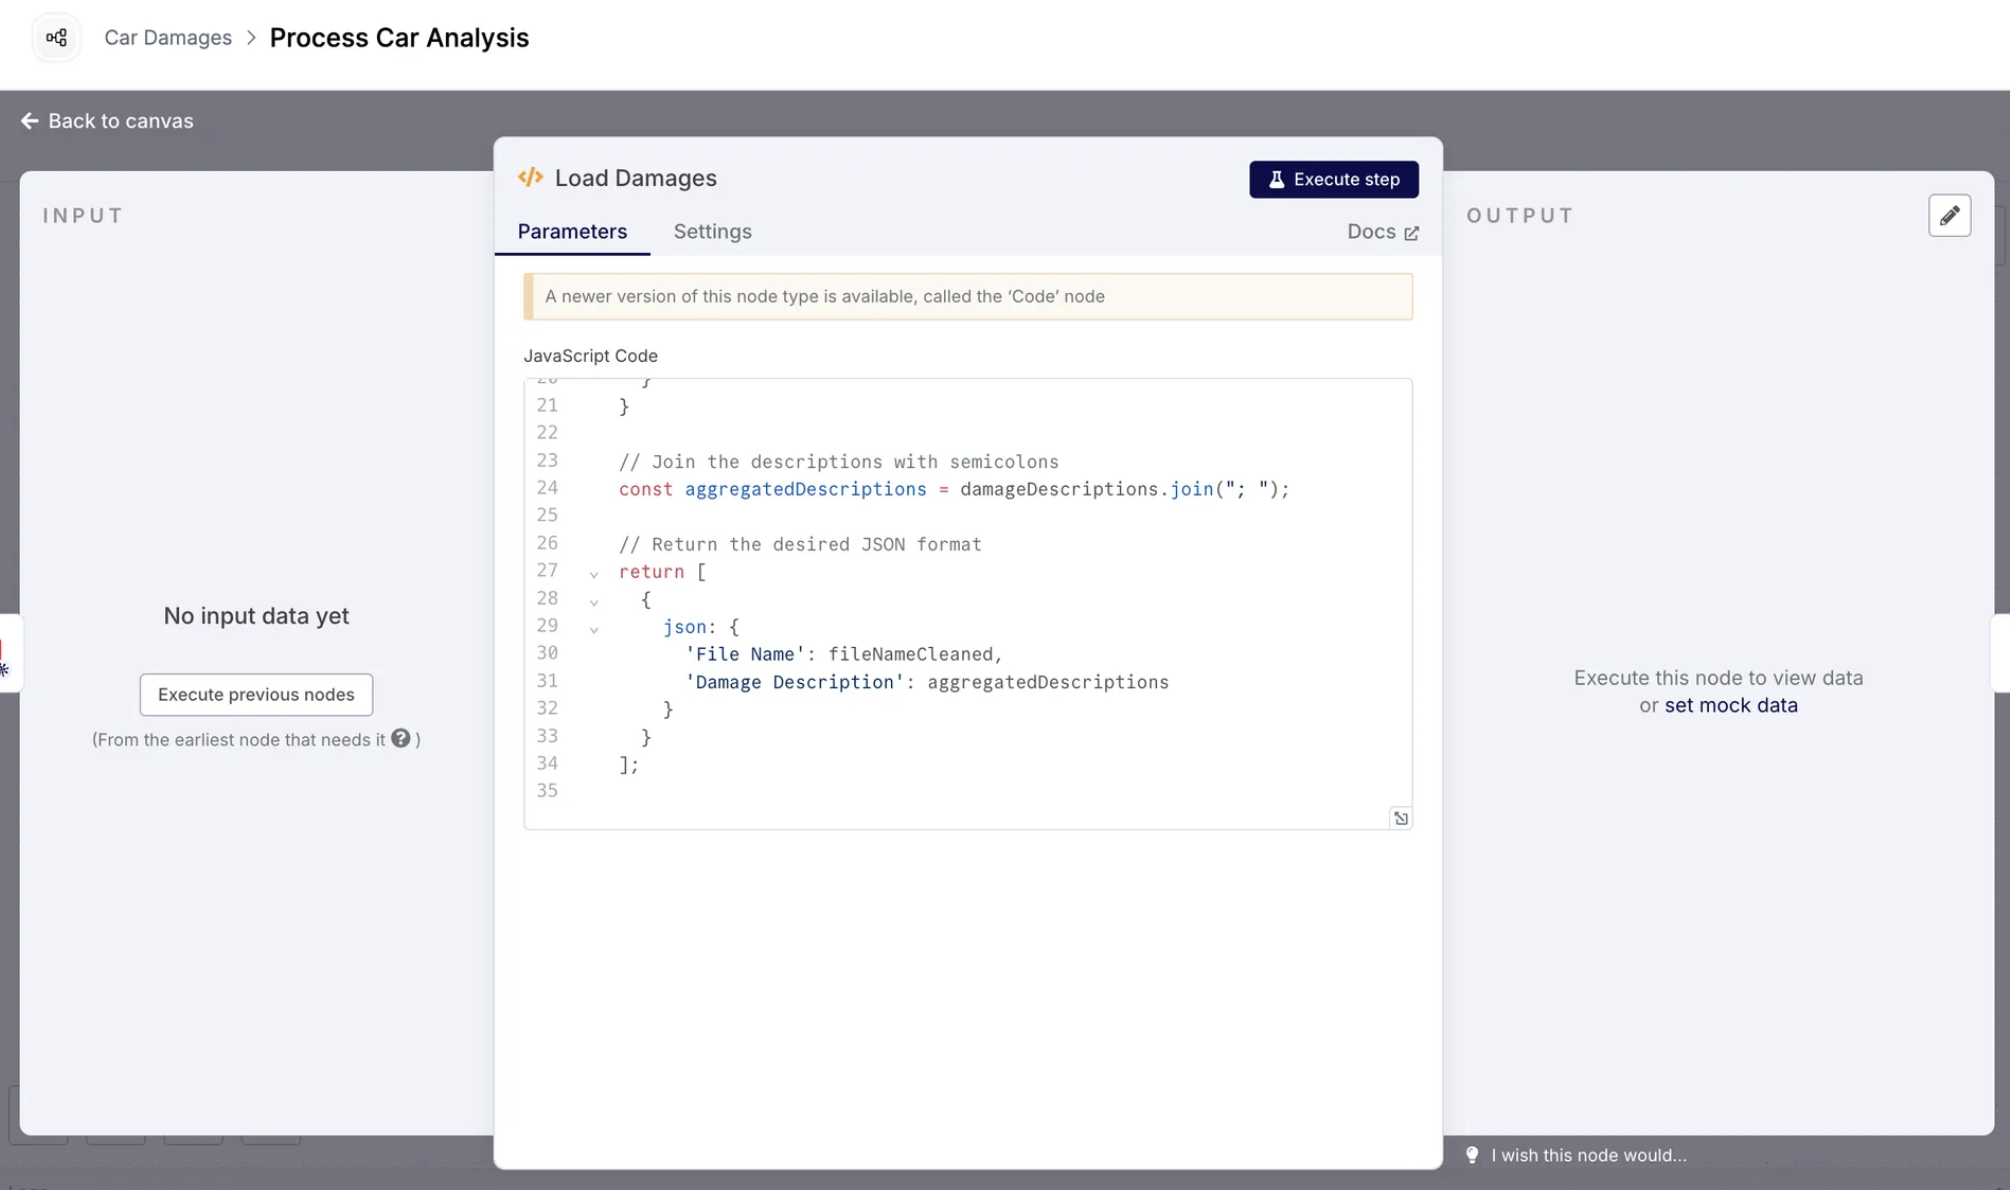Edit output with the pencil icon
The height and width of the screenshot is (1190, 2010).
pyautogui.click(x=1949, y=215)
